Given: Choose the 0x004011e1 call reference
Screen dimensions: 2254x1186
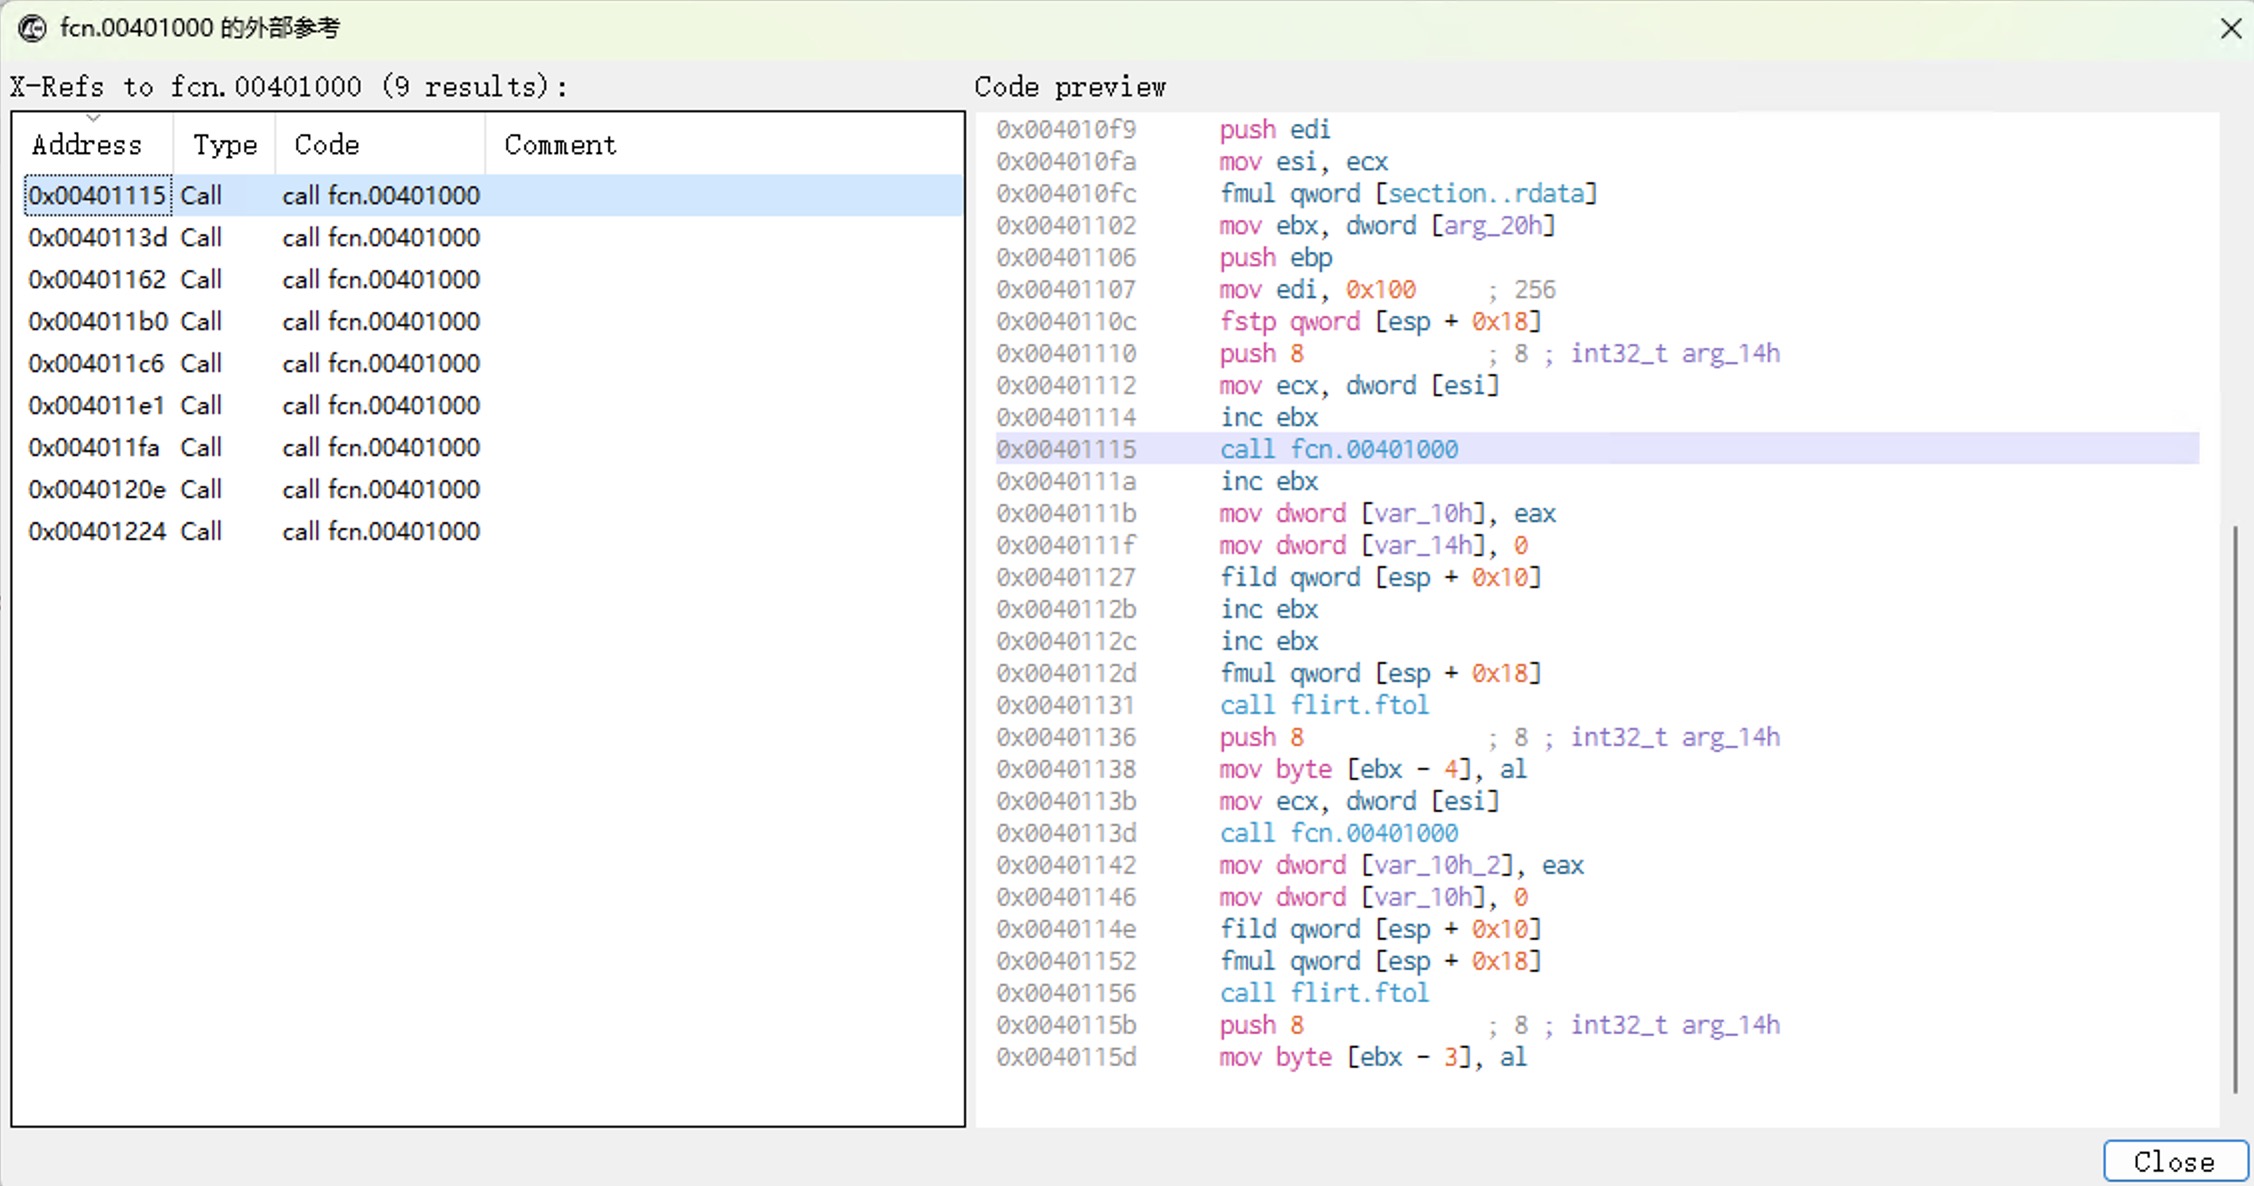Looking at the screenshot, I should (x=97, y=405).
